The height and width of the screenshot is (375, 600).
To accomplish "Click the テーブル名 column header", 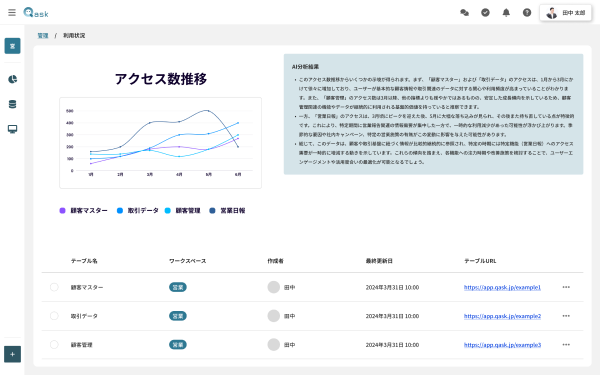I will (84, 261).
